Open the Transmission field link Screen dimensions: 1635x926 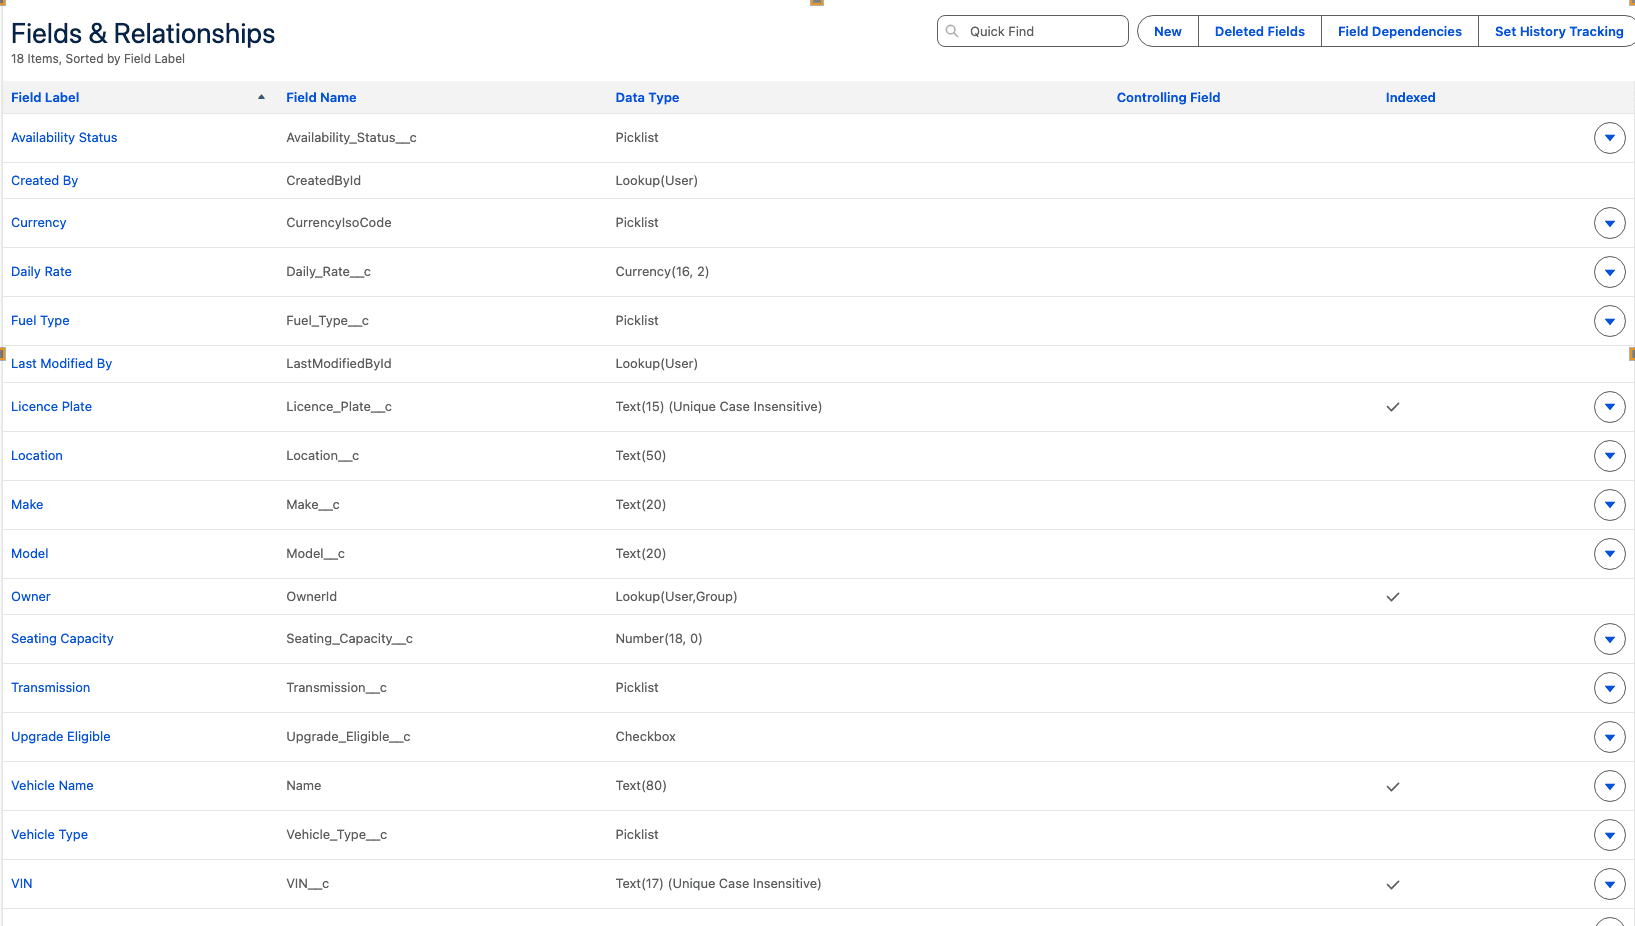click(50, 688)
